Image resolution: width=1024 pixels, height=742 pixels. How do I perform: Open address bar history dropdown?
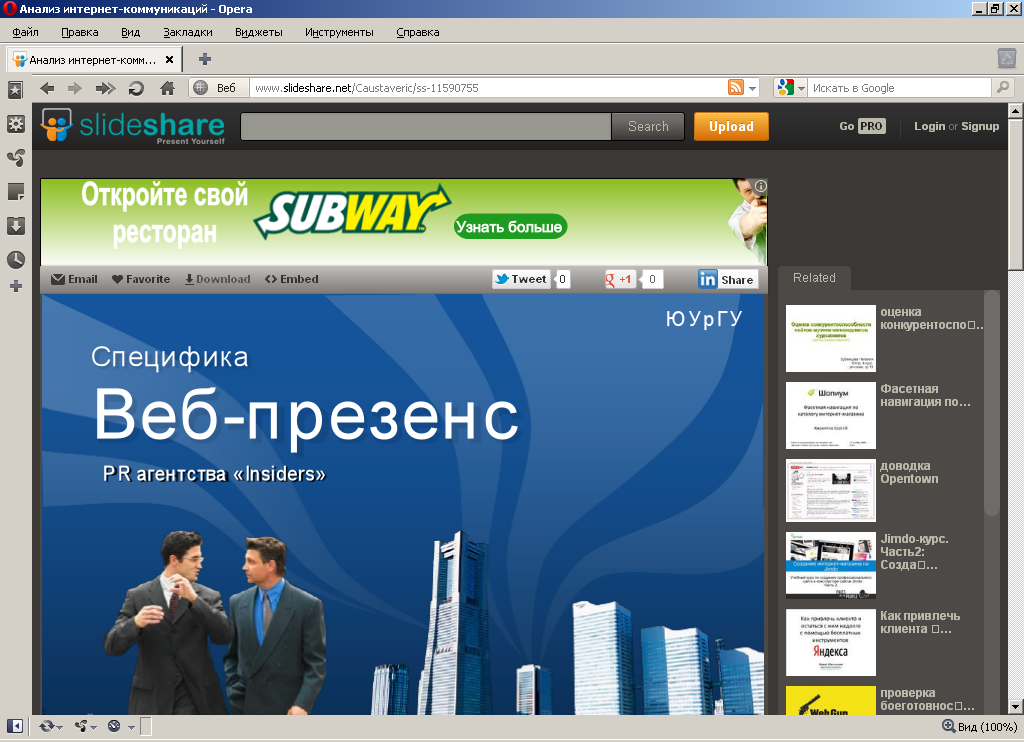point(753,88)
